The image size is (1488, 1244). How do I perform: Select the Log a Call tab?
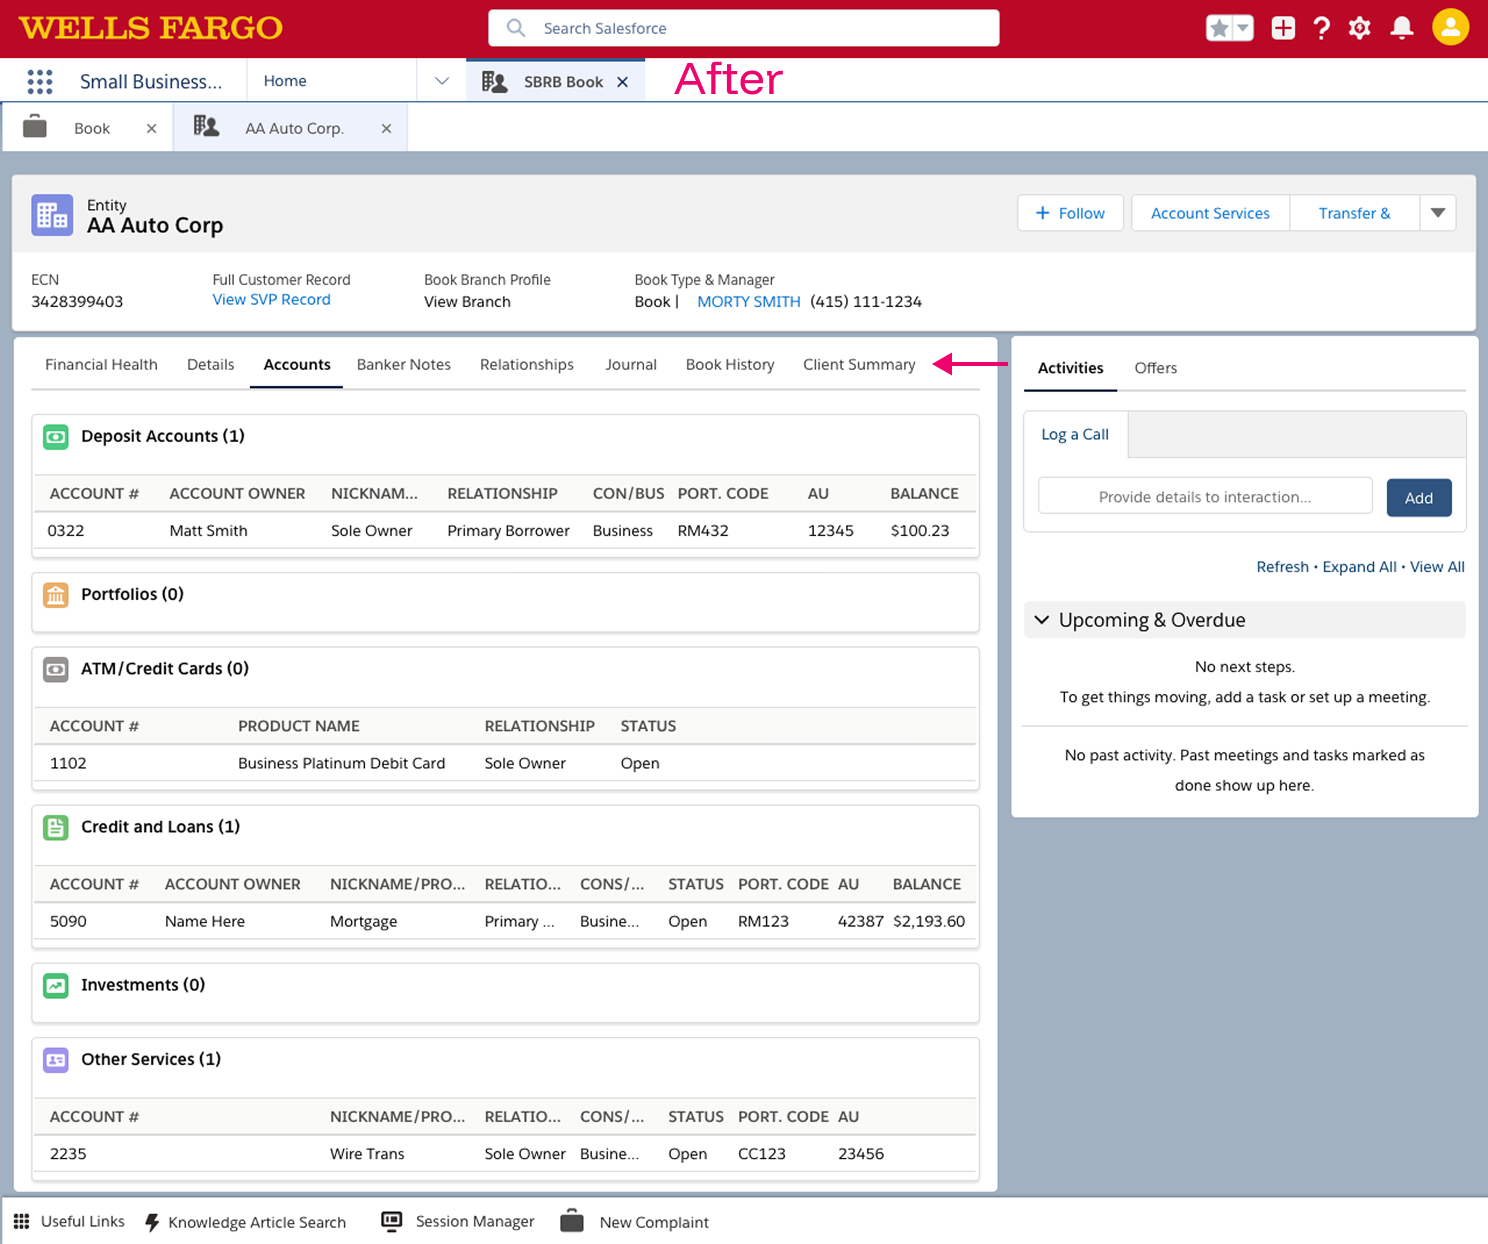click(1075, 434)
